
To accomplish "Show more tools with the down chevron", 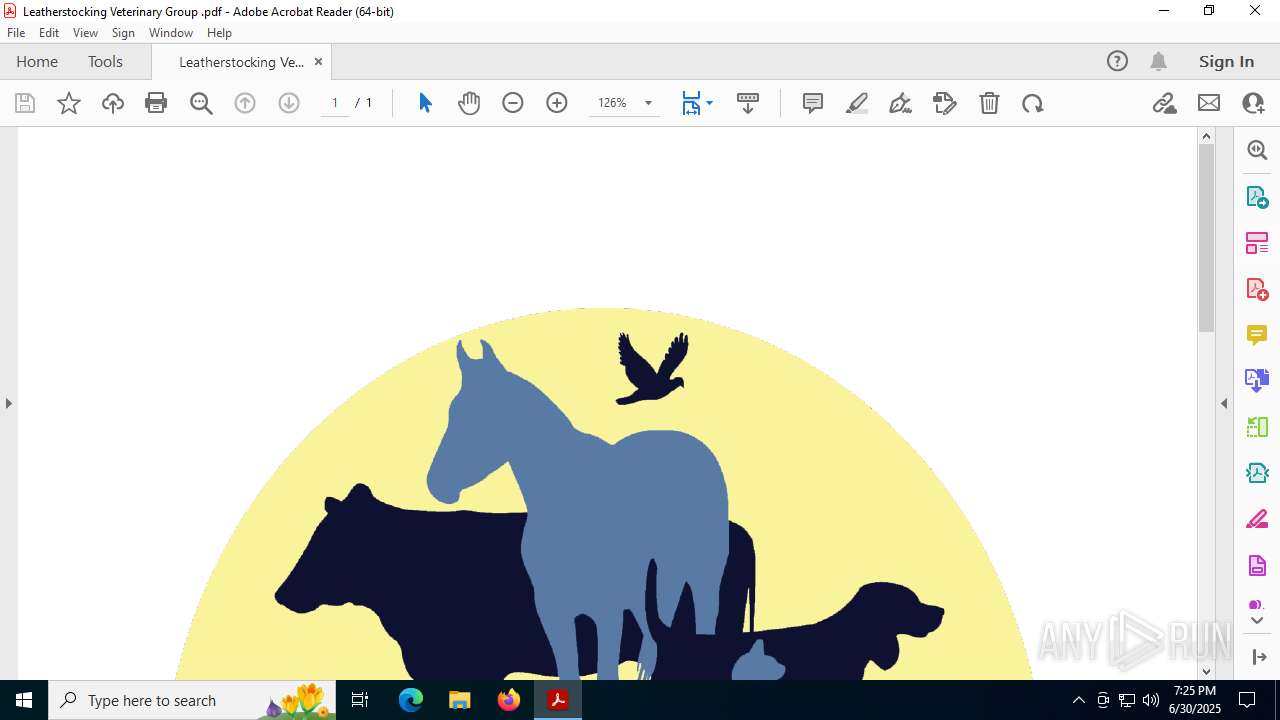I will (1257, 621).
